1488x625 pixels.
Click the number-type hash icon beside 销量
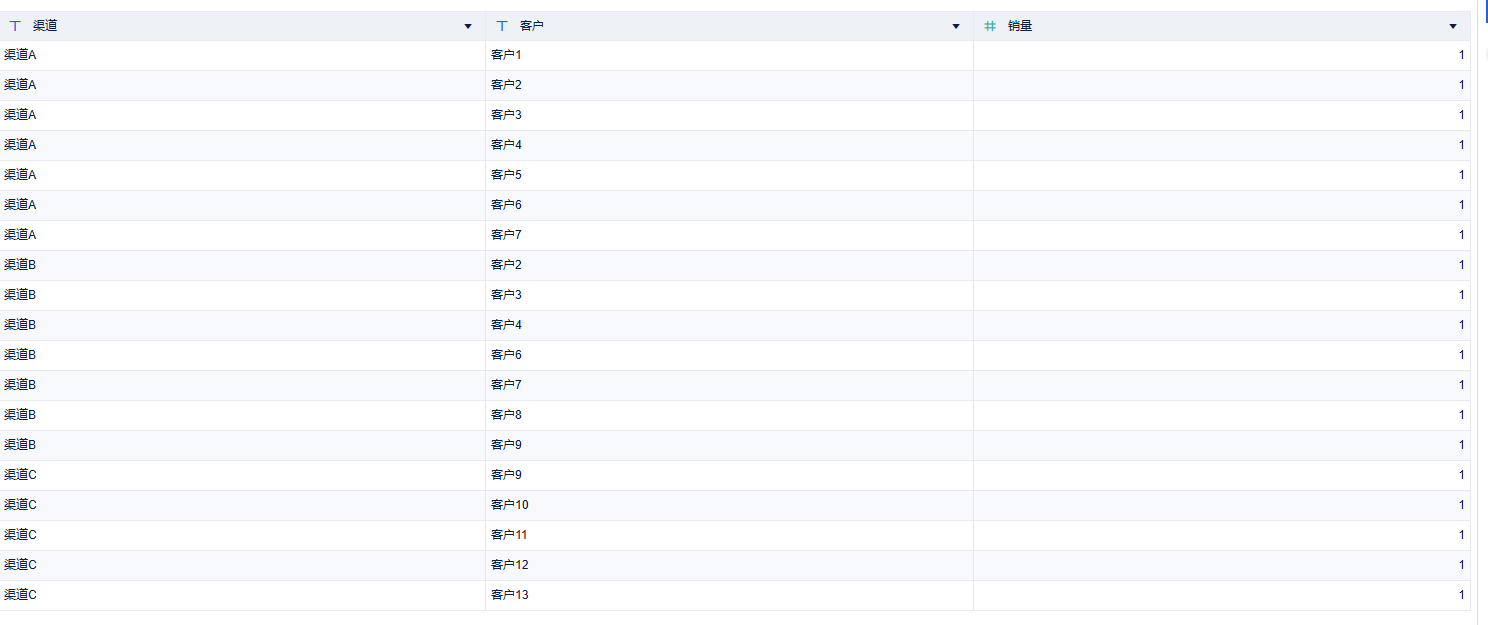click(990, 26)
